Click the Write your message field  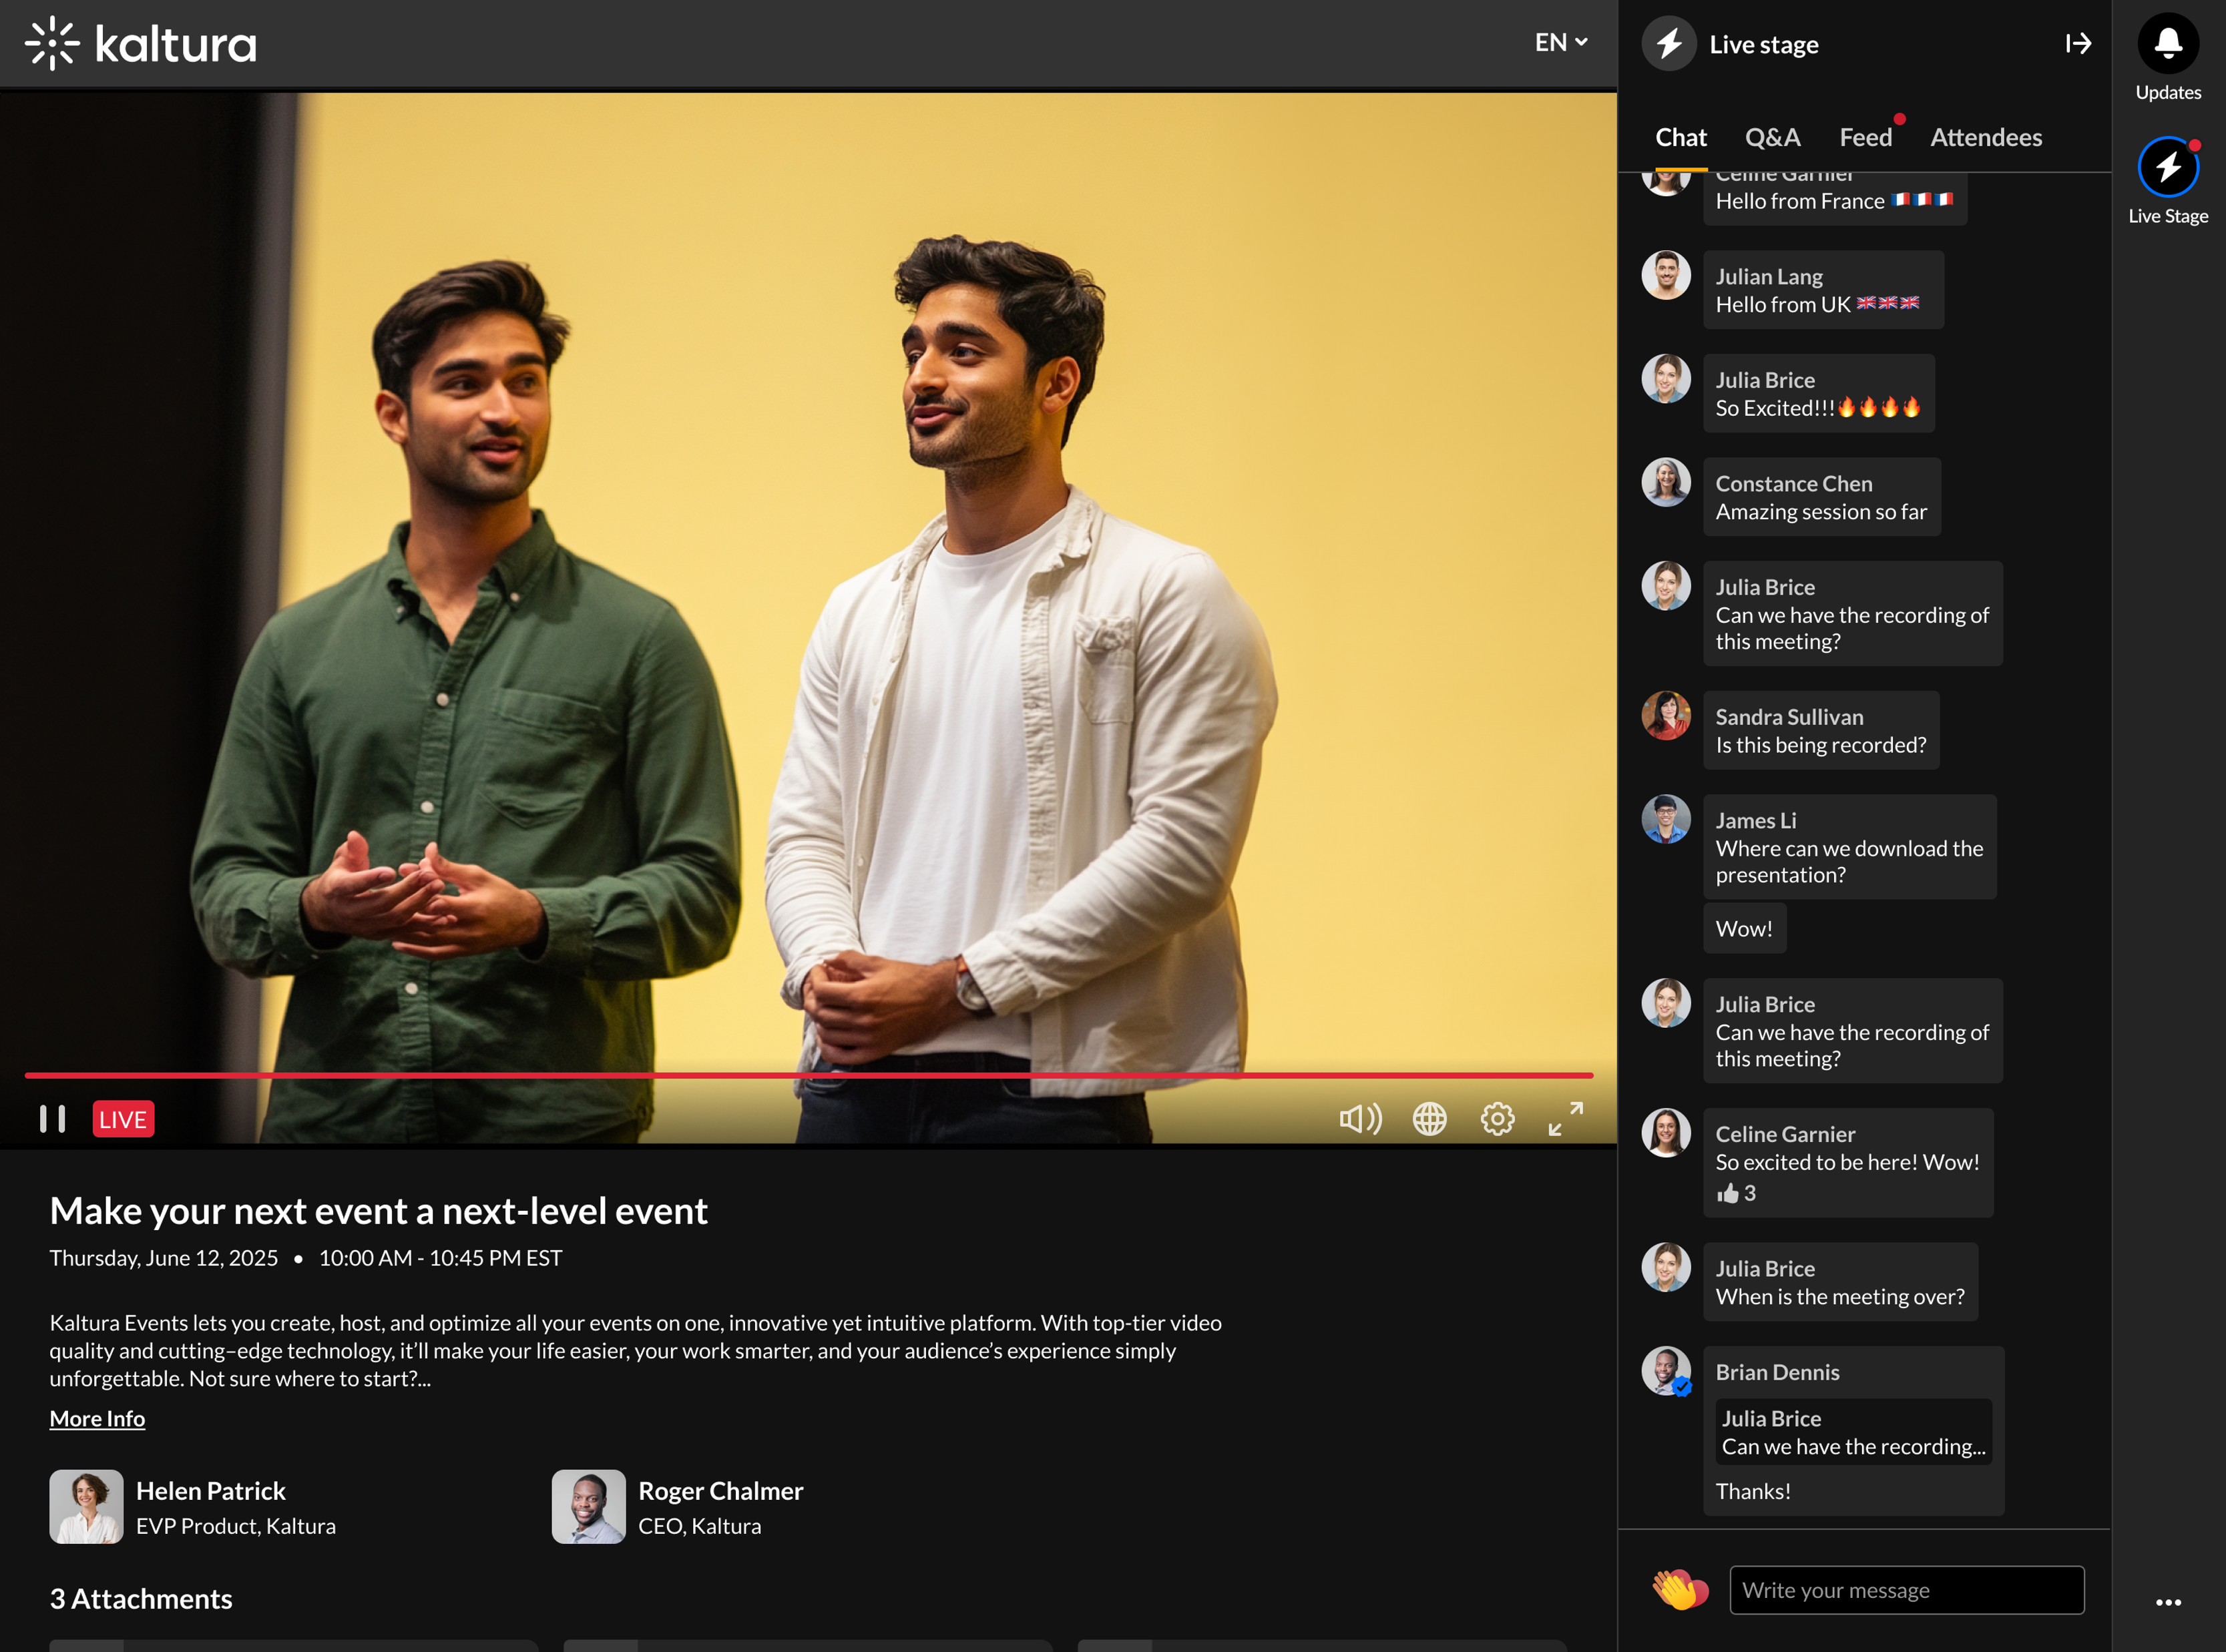click(1906, 1590)
